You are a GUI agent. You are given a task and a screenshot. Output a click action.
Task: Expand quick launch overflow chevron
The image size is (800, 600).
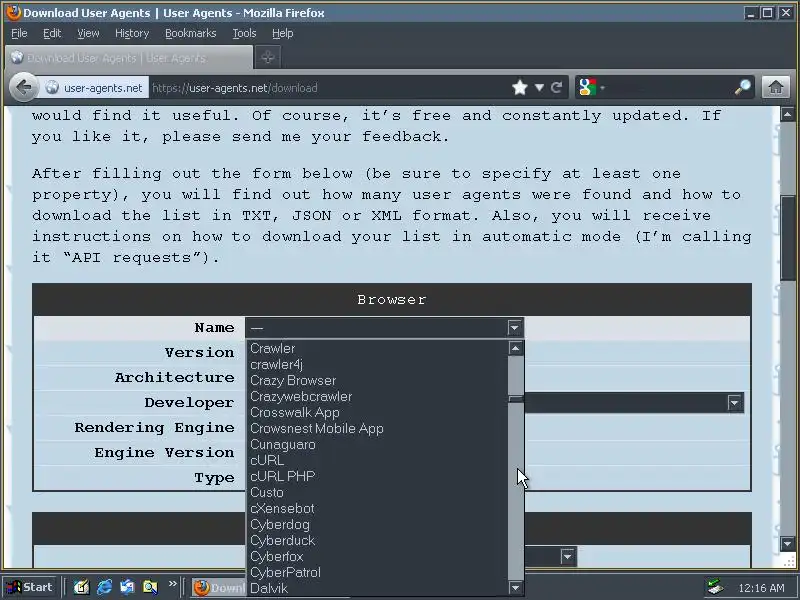click(172, 583)
